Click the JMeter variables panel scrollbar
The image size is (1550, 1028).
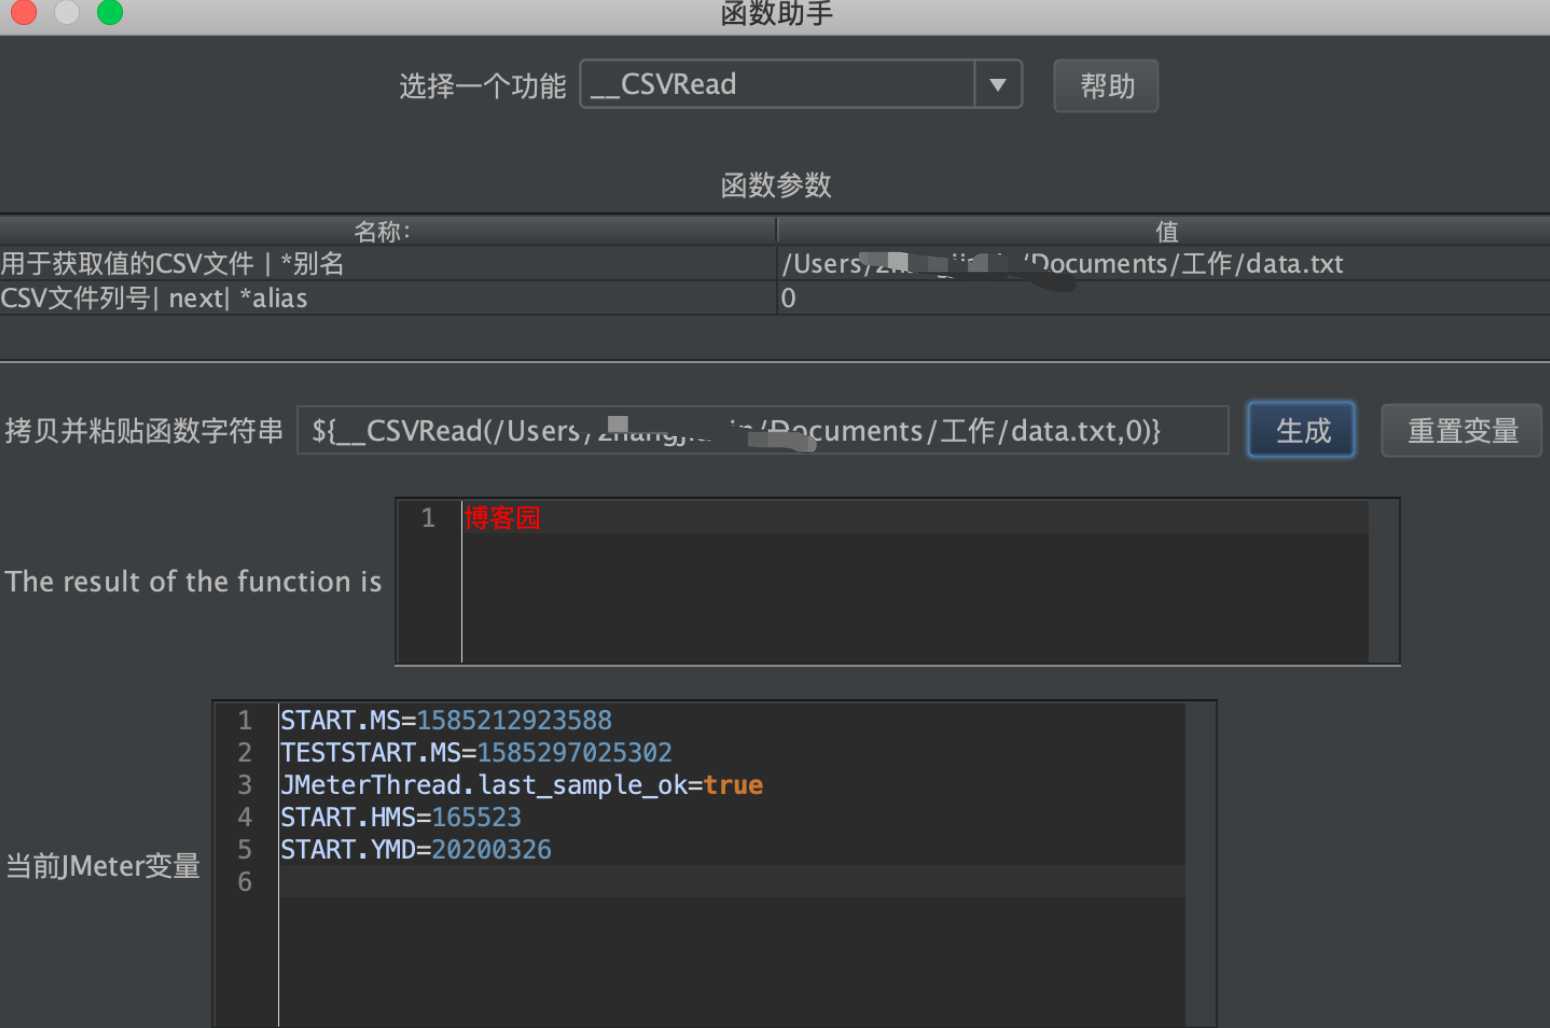pos(1200,864)
